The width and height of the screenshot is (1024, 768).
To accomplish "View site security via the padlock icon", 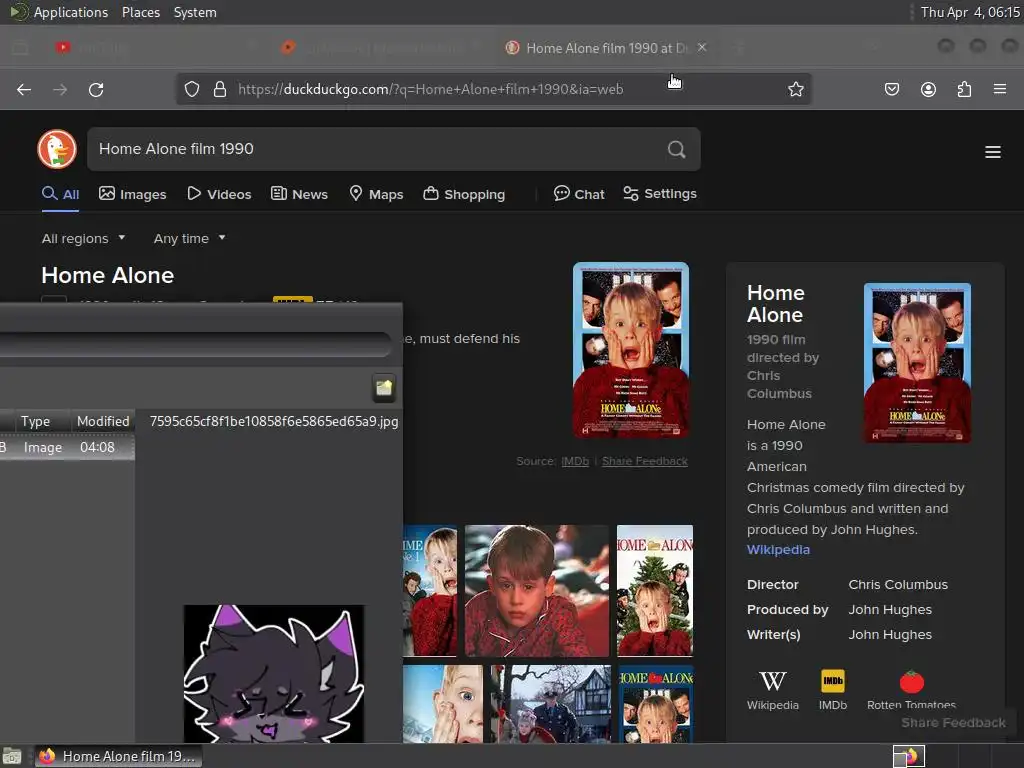I will pyautogui.click(x=220, y=89).
